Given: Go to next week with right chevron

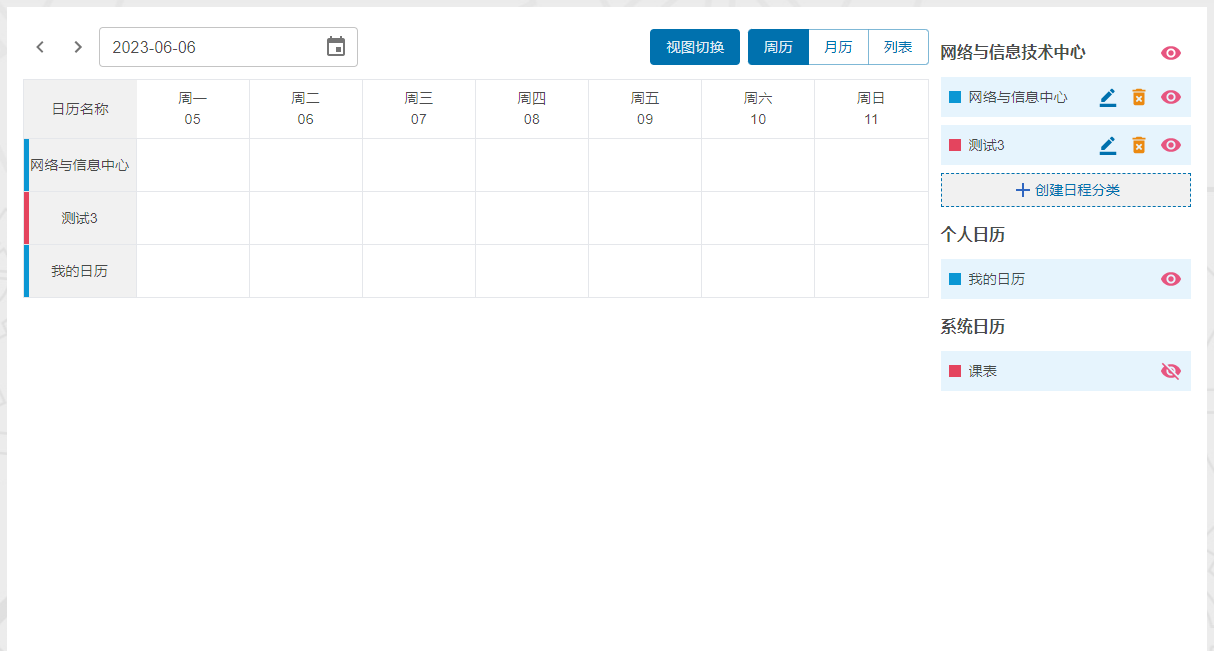Looking at the screenshot, I should click(x=78, y=47).
